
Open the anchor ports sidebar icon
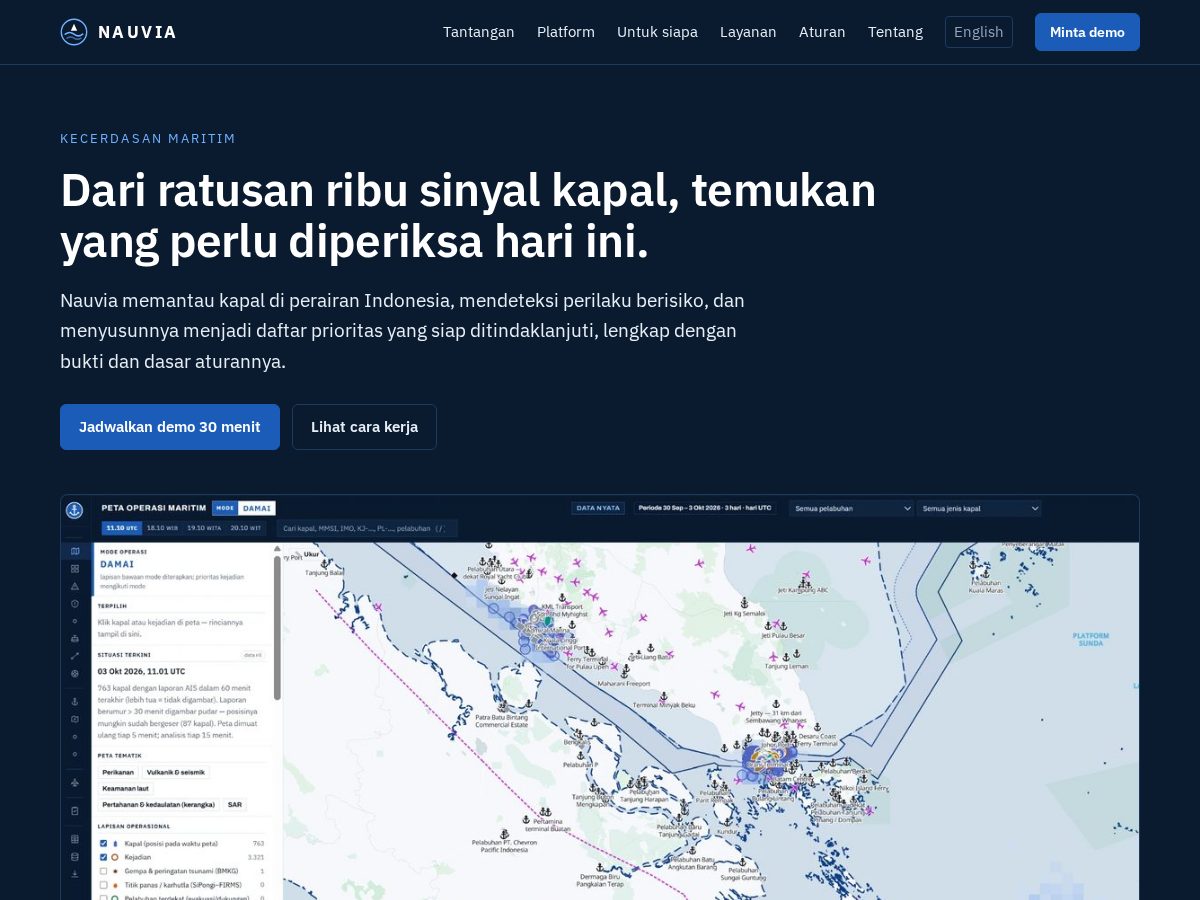(x=75, y=701)
